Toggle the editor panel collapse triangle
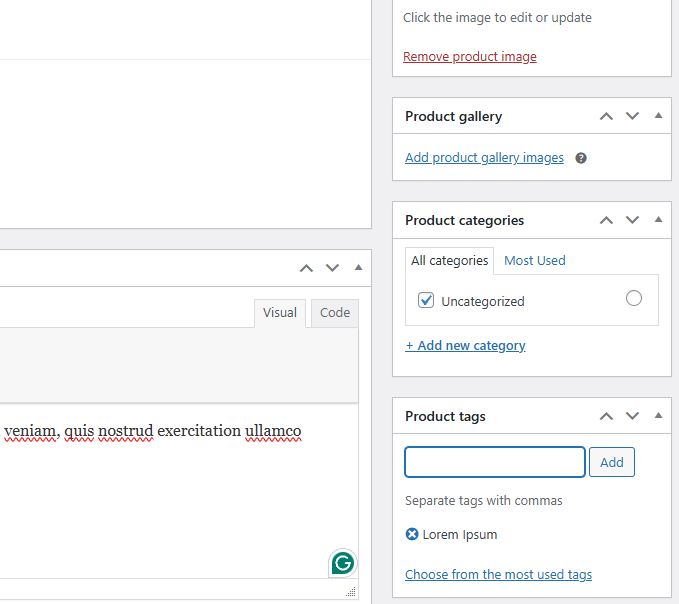This screenshot has width=679, height=604. click(x=358, y=268)
